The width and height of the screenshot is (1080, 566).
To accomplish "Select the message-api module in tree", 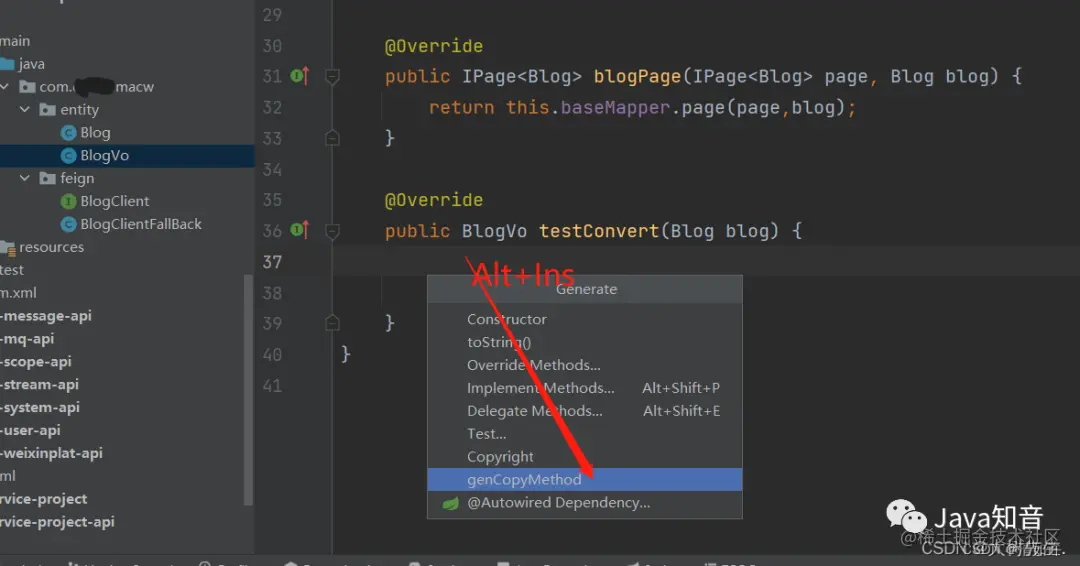I will [45, 316].
